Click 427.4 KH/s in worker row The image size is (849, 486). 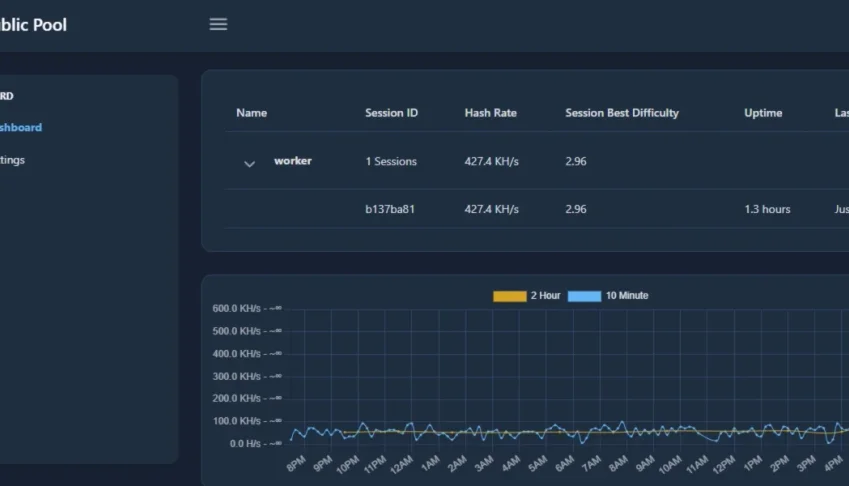(491, 161)
